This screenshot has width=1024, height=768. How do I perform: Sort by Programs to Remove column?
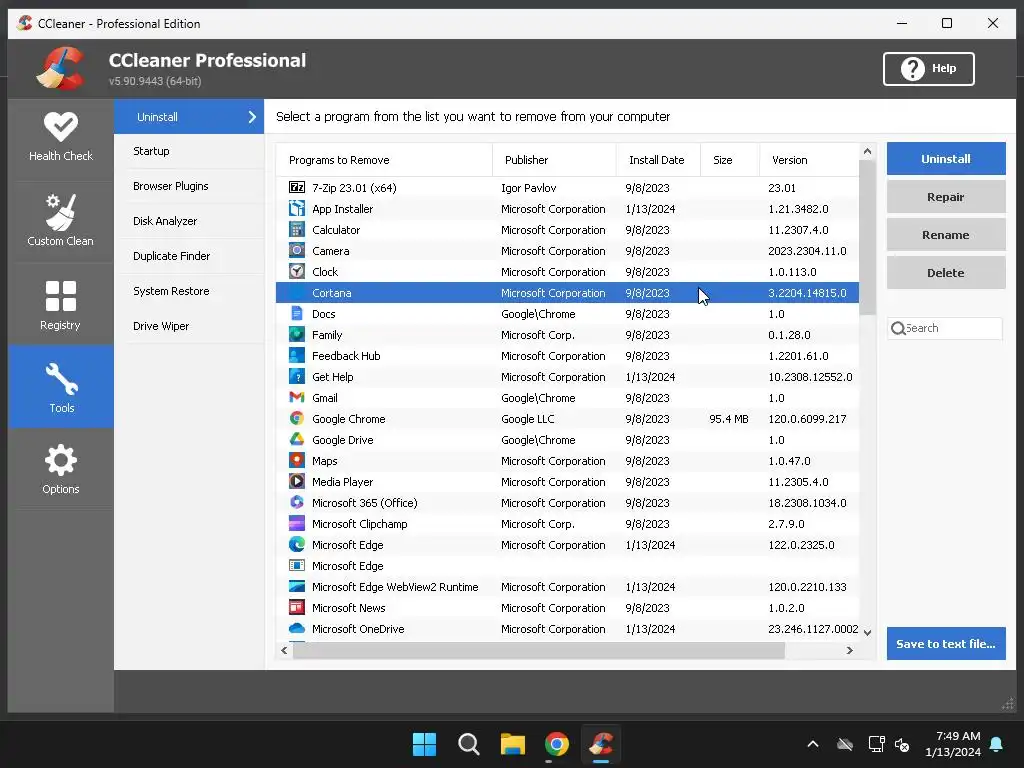pyautogui.click(x=384, y=160)
